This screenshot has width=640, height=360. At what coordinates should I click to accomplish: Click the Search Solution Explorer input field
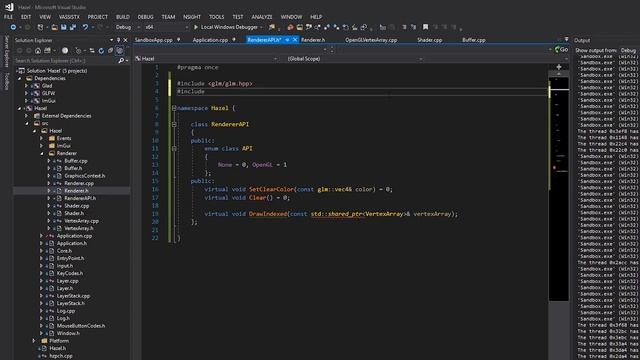point(65,60)
